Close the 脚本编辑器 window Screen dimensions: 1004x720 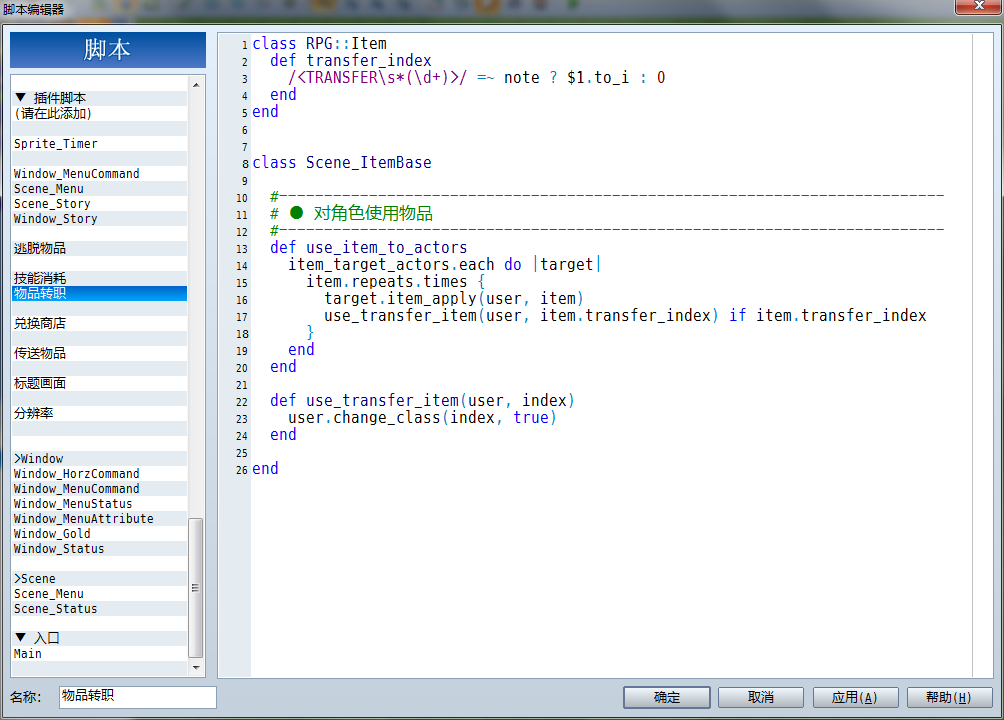tap(978, 6)
